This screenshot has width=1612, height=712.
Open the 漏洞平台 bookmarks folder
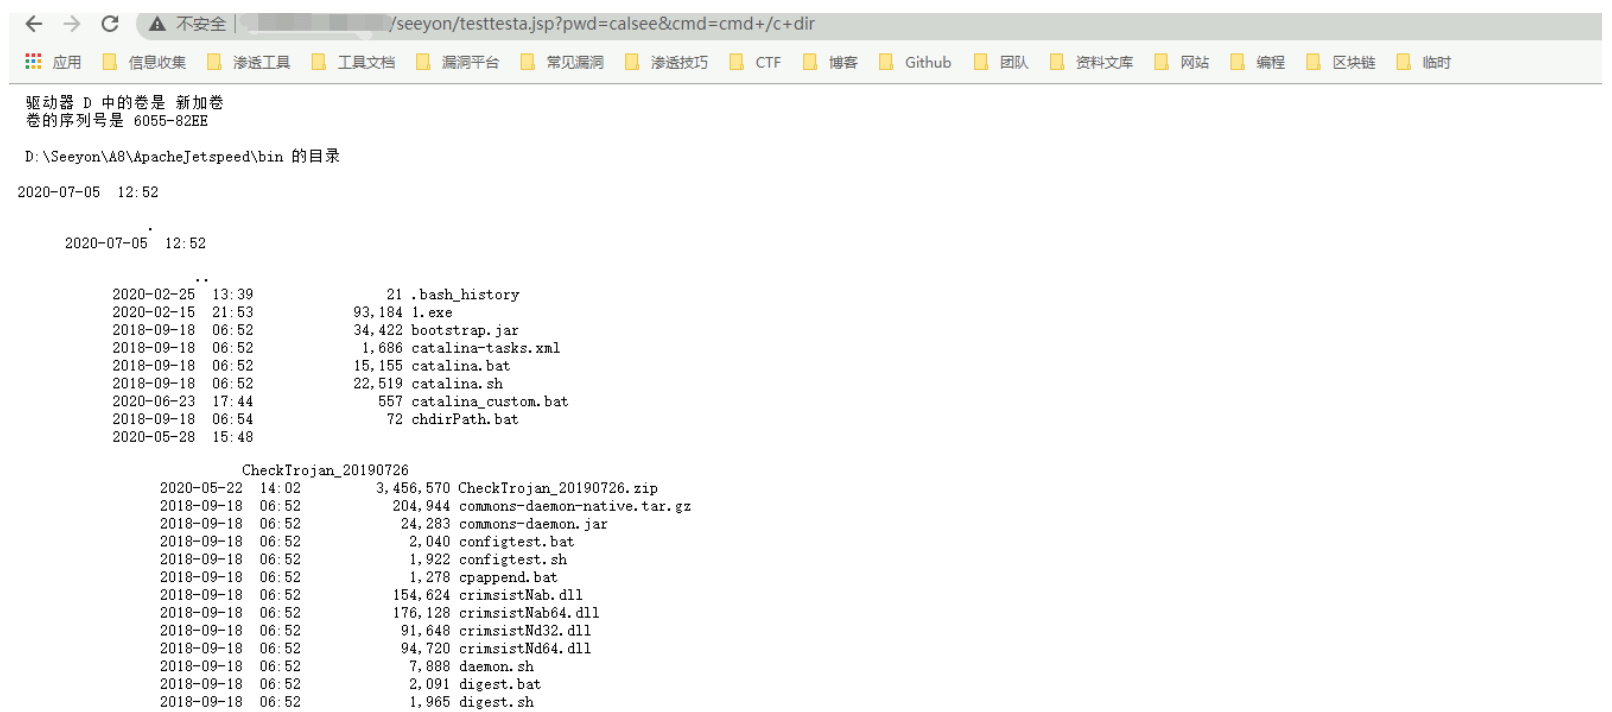pos(458,62)
